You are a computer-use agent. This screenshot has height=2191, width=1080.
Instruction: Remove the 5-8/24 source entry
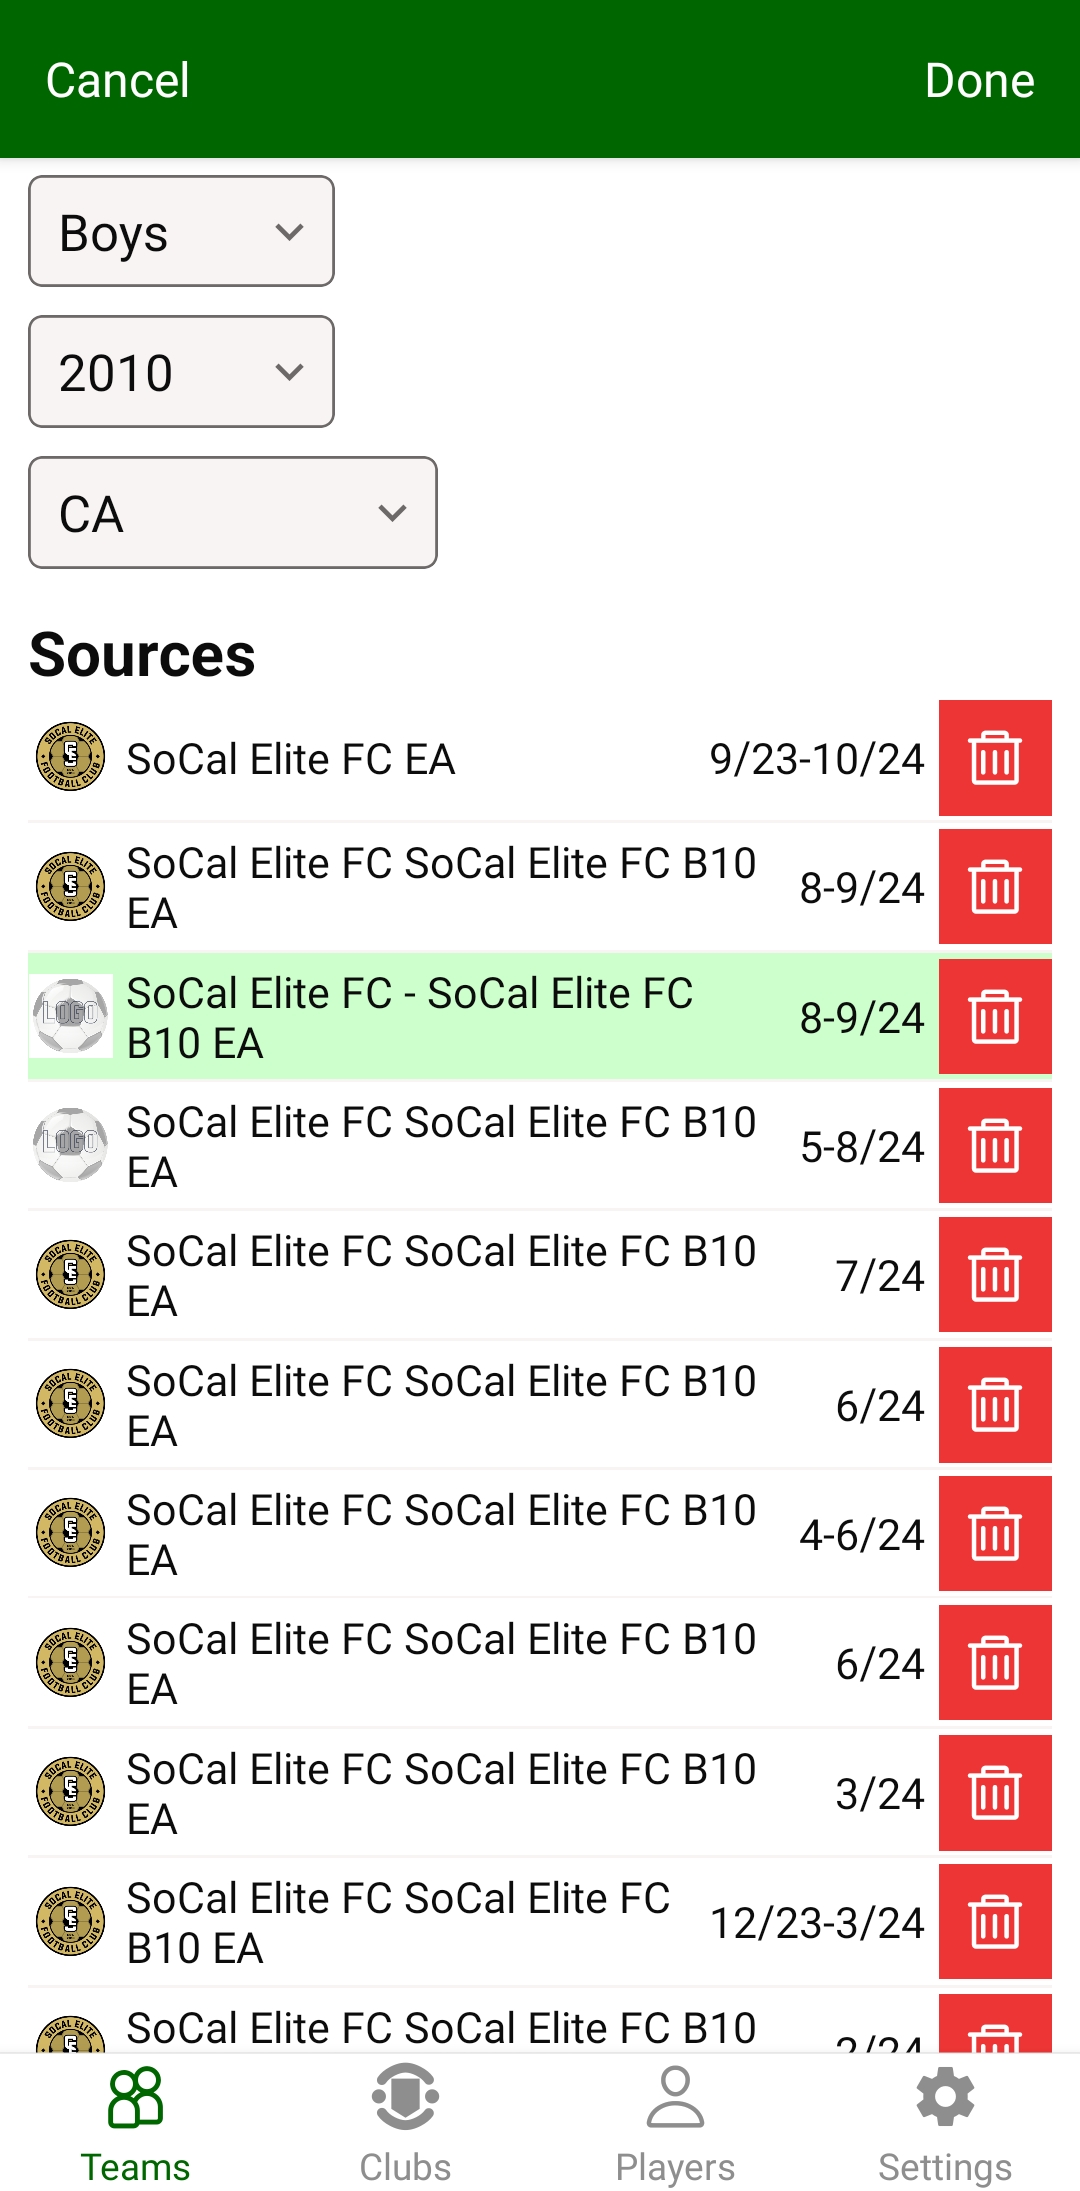[994, 1146]
